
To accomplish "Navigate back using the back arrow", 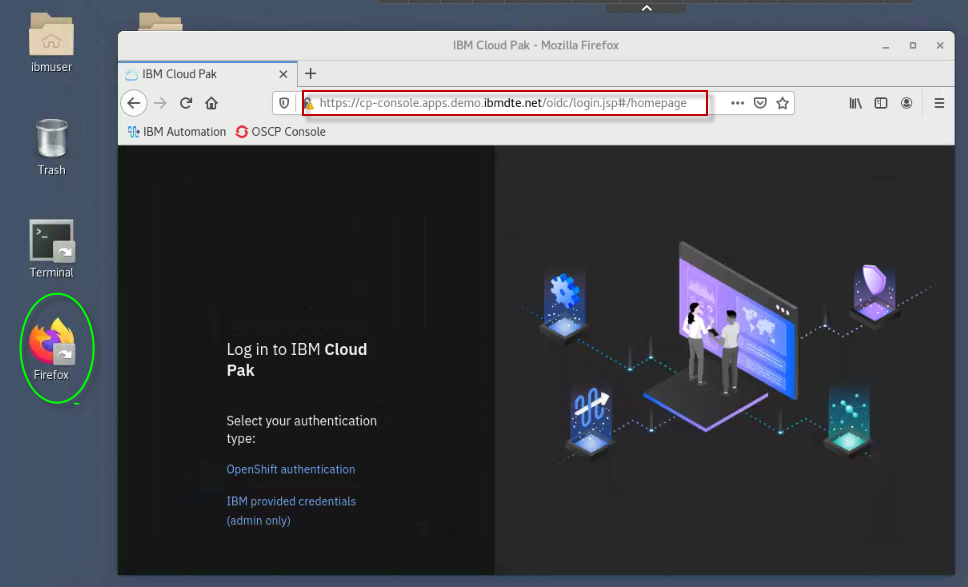I will tap(134, 103).
